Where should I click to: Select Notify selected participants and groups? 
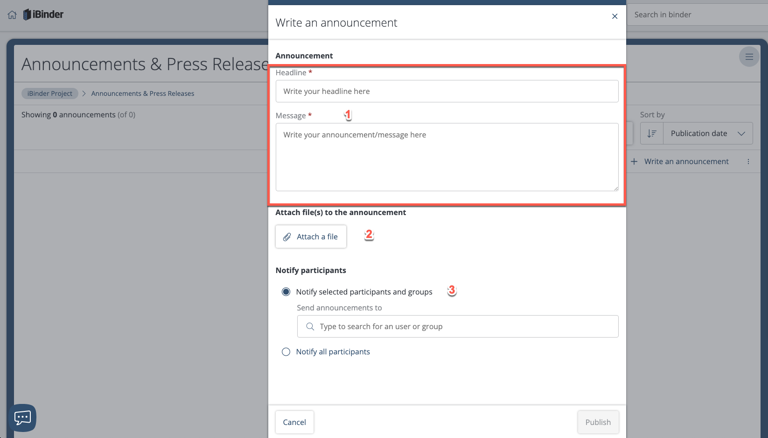pos(286,292)
